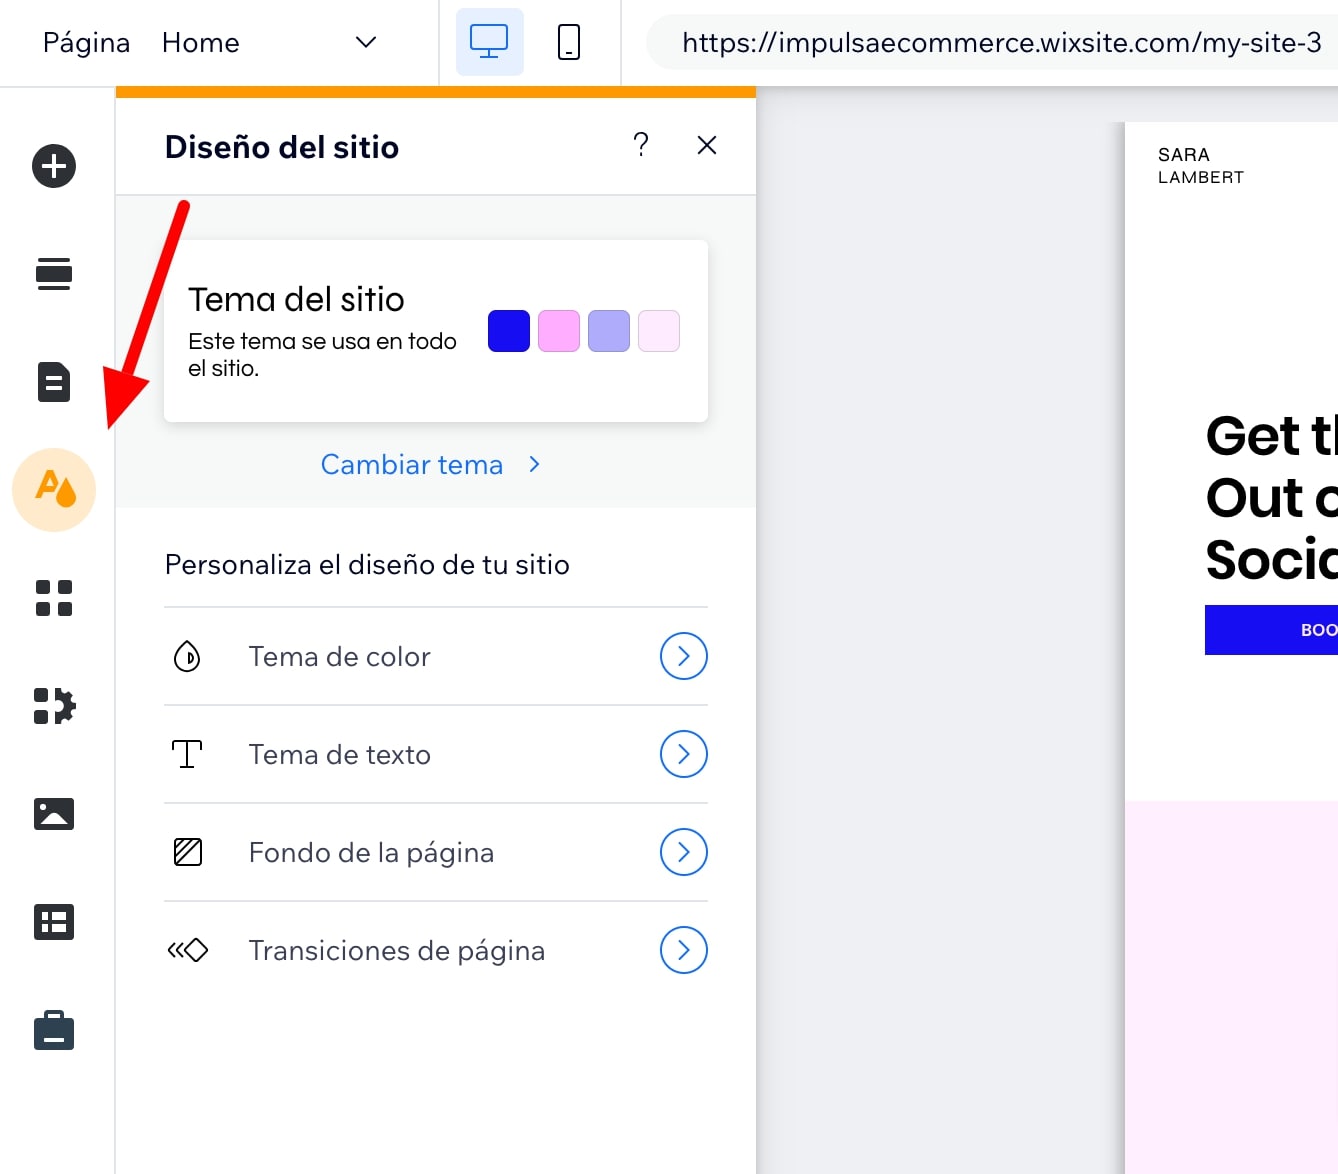Enable desktop editing view

[x=489, y=42]
